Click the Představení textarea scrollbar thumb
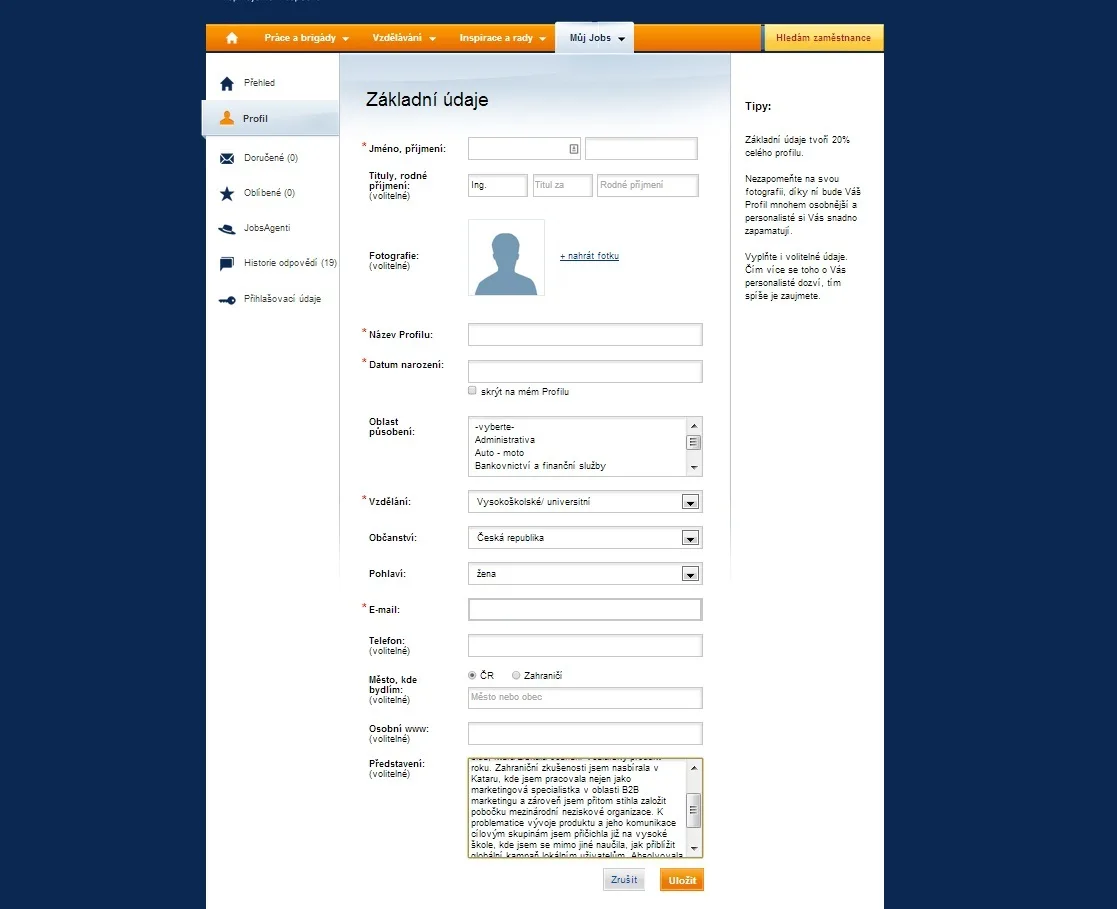Image resolution: width=1117 pixels, height=909 pixels. pyautogui.click(x=693, y=810)
